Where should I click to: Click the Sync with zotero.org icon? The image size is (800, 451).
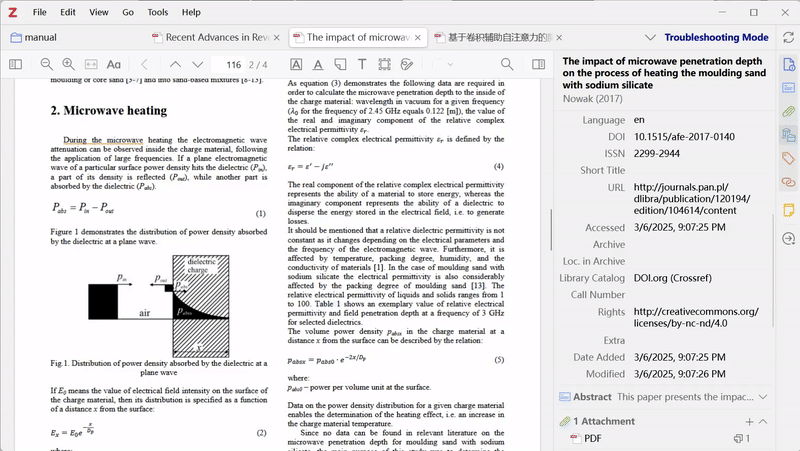coord(788,37)
